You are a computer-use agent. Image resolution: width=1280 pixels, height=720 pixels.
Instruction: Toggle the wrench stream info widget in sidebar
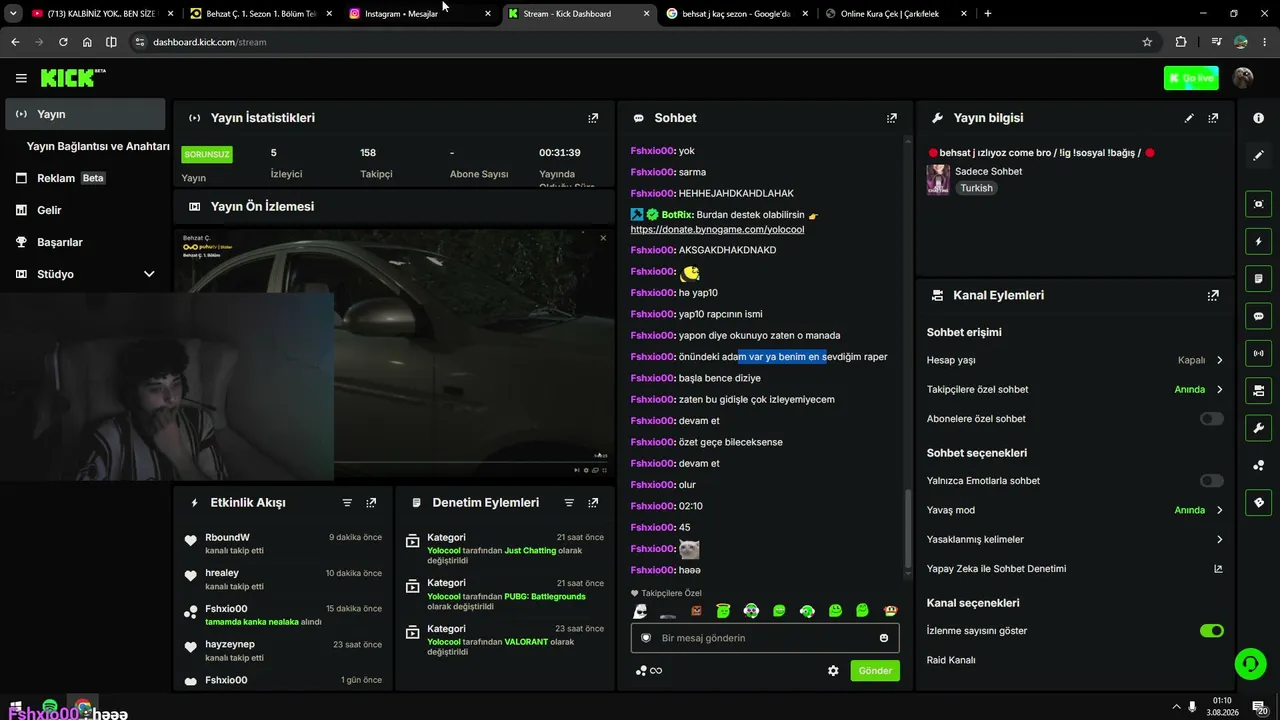1258,428
